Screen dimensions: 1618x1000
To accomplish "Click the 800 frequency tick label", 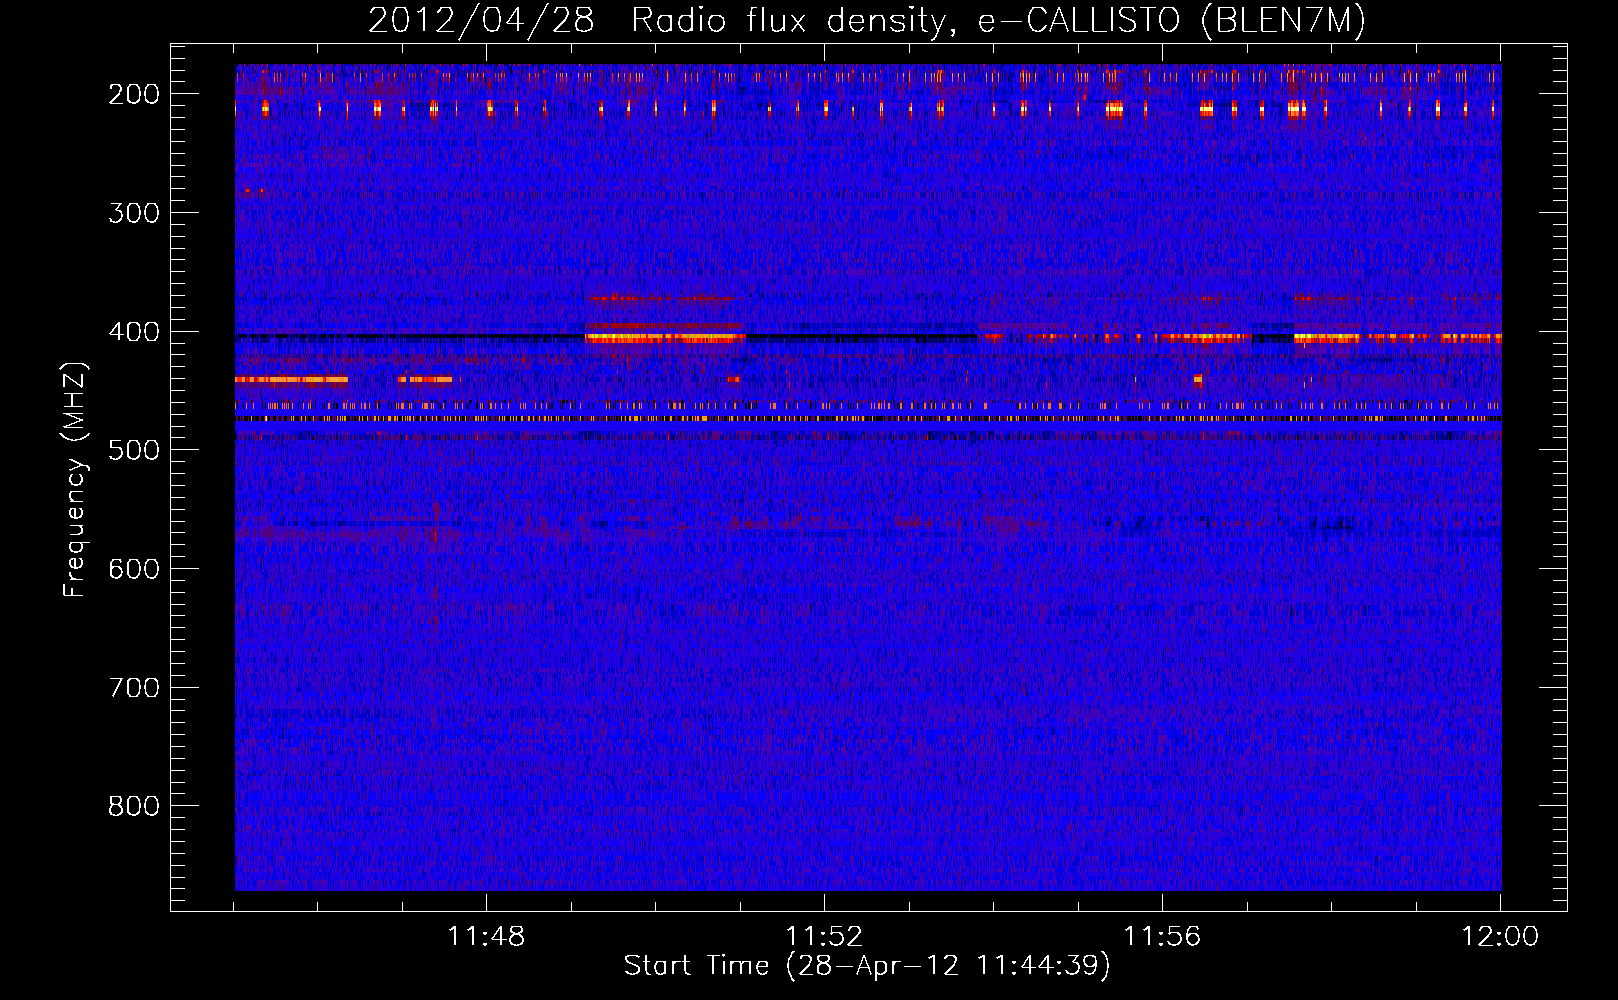I will [134, 806].
